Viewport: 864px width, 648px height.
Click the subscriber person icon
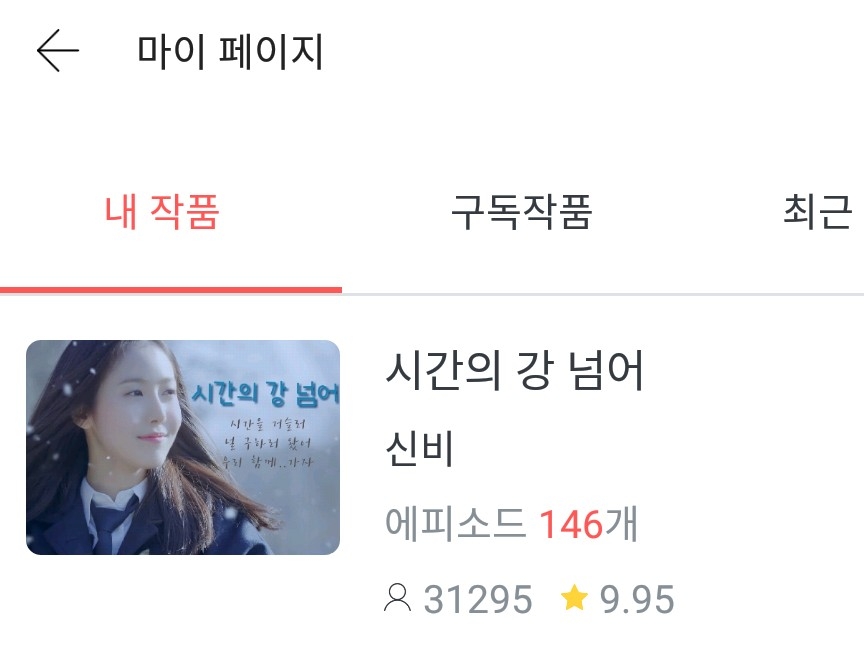coord(397,598)
